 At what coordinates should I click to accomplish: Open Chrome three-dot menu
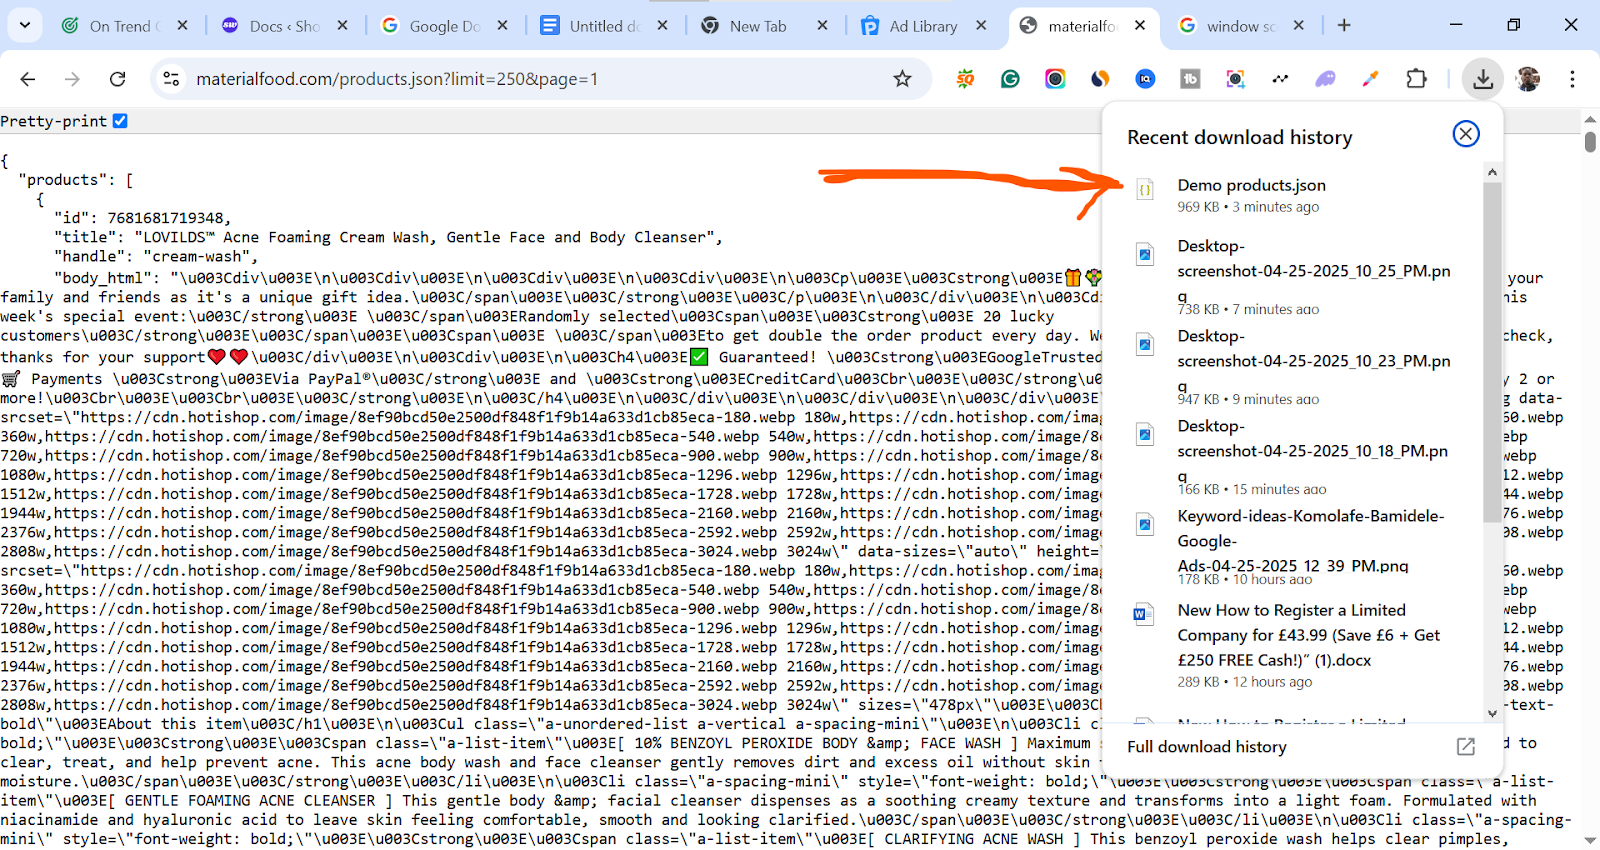pyautogui.click(x=1572, y=79)
